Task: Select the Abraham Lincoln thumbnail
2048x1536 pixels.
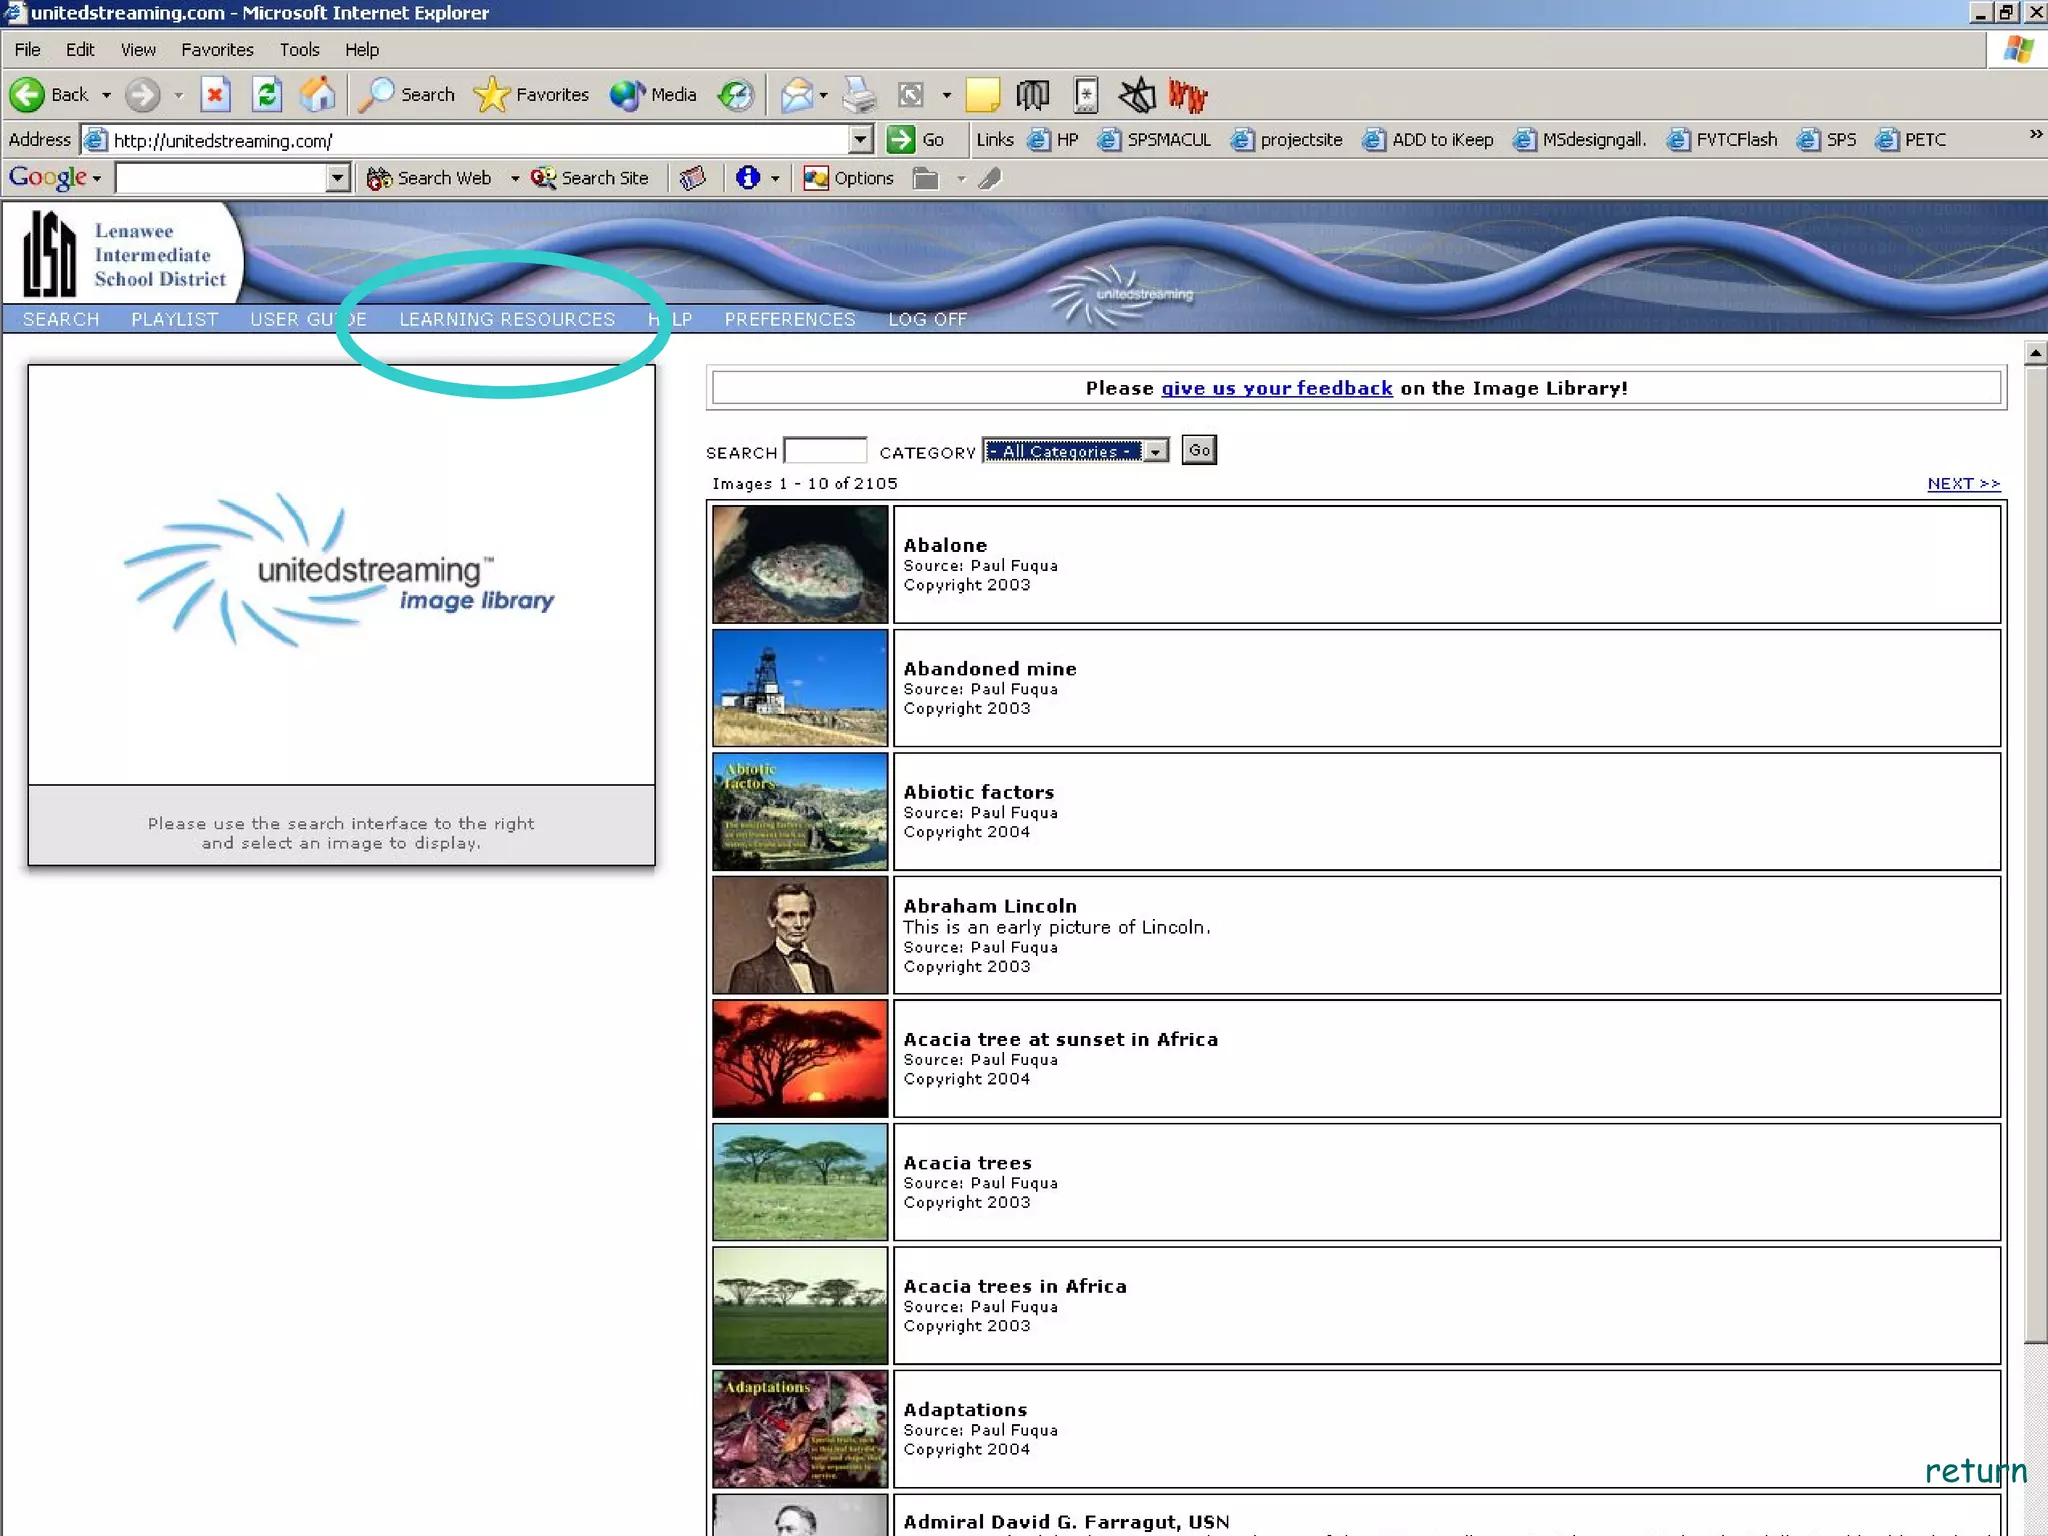Action: pos(799,935)
